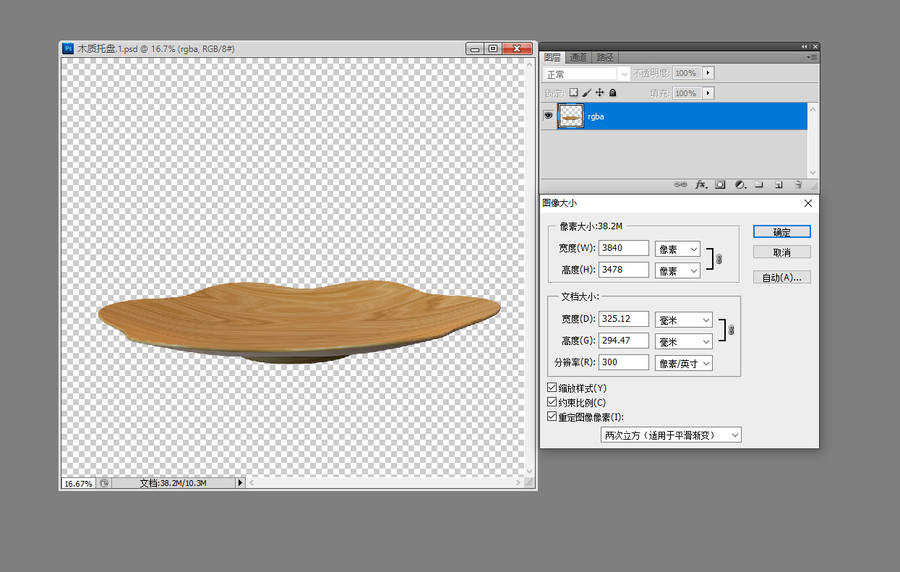Click document height field showing 294.47
The image size is (900, 572).
point(623,340)
